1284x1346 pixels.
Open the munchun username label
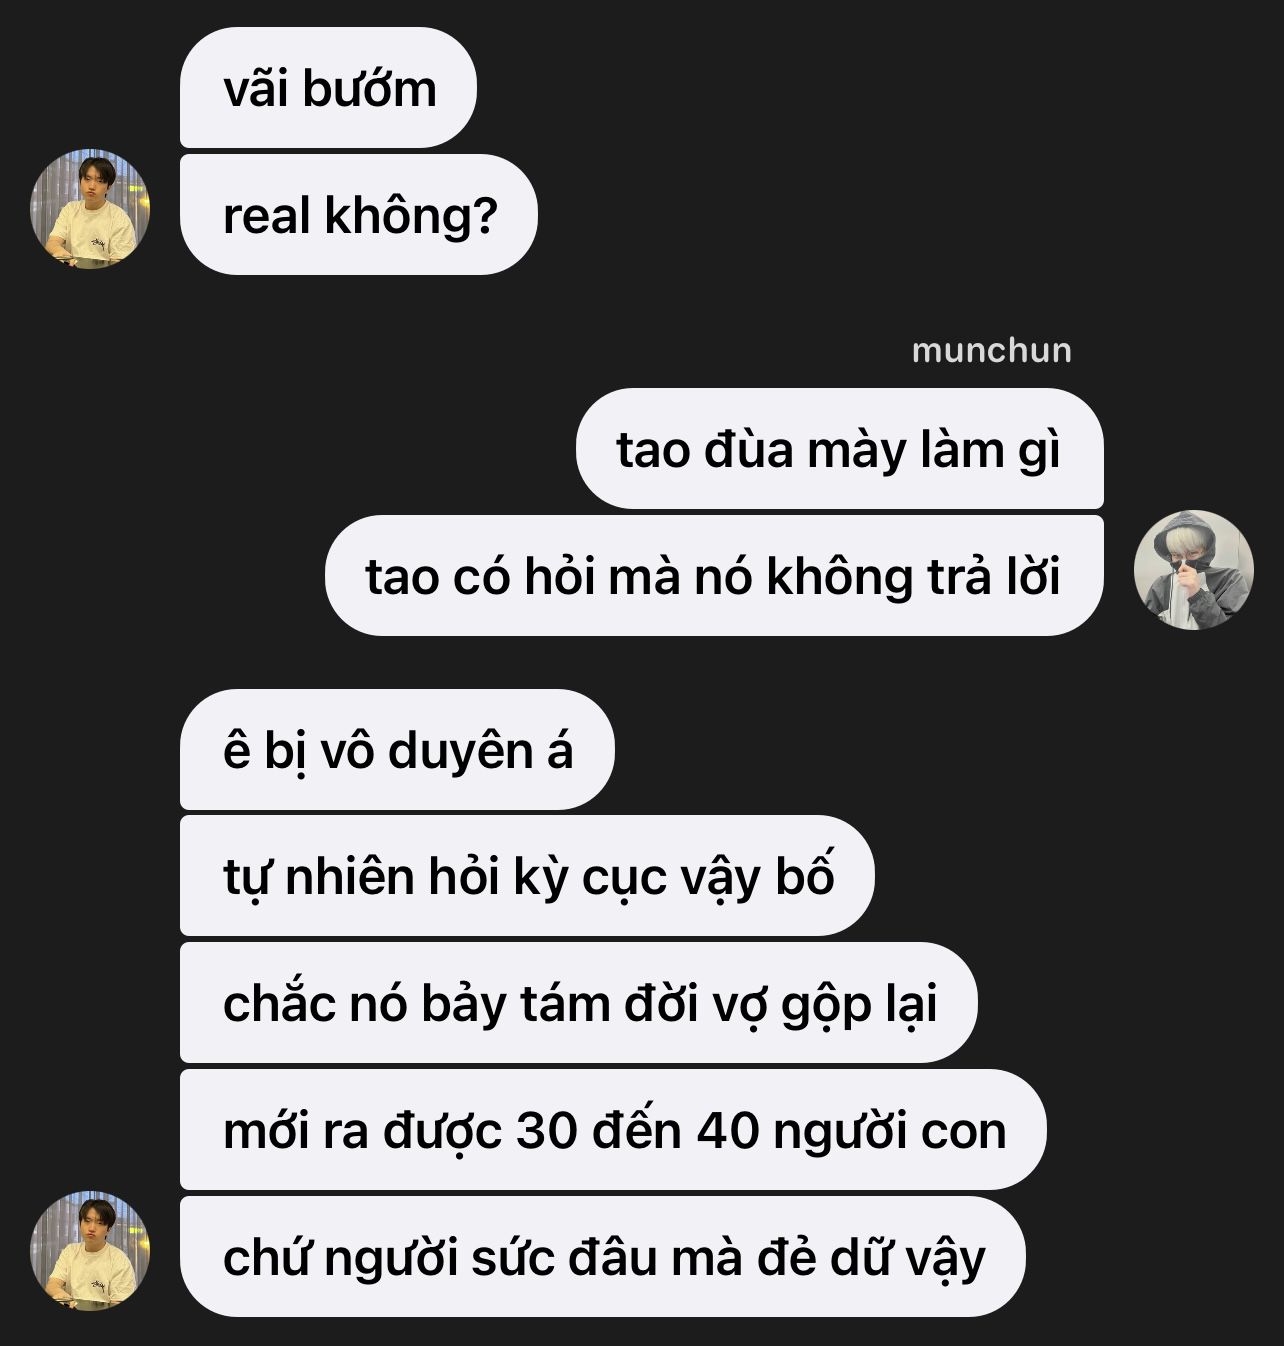tap(991, 350)
